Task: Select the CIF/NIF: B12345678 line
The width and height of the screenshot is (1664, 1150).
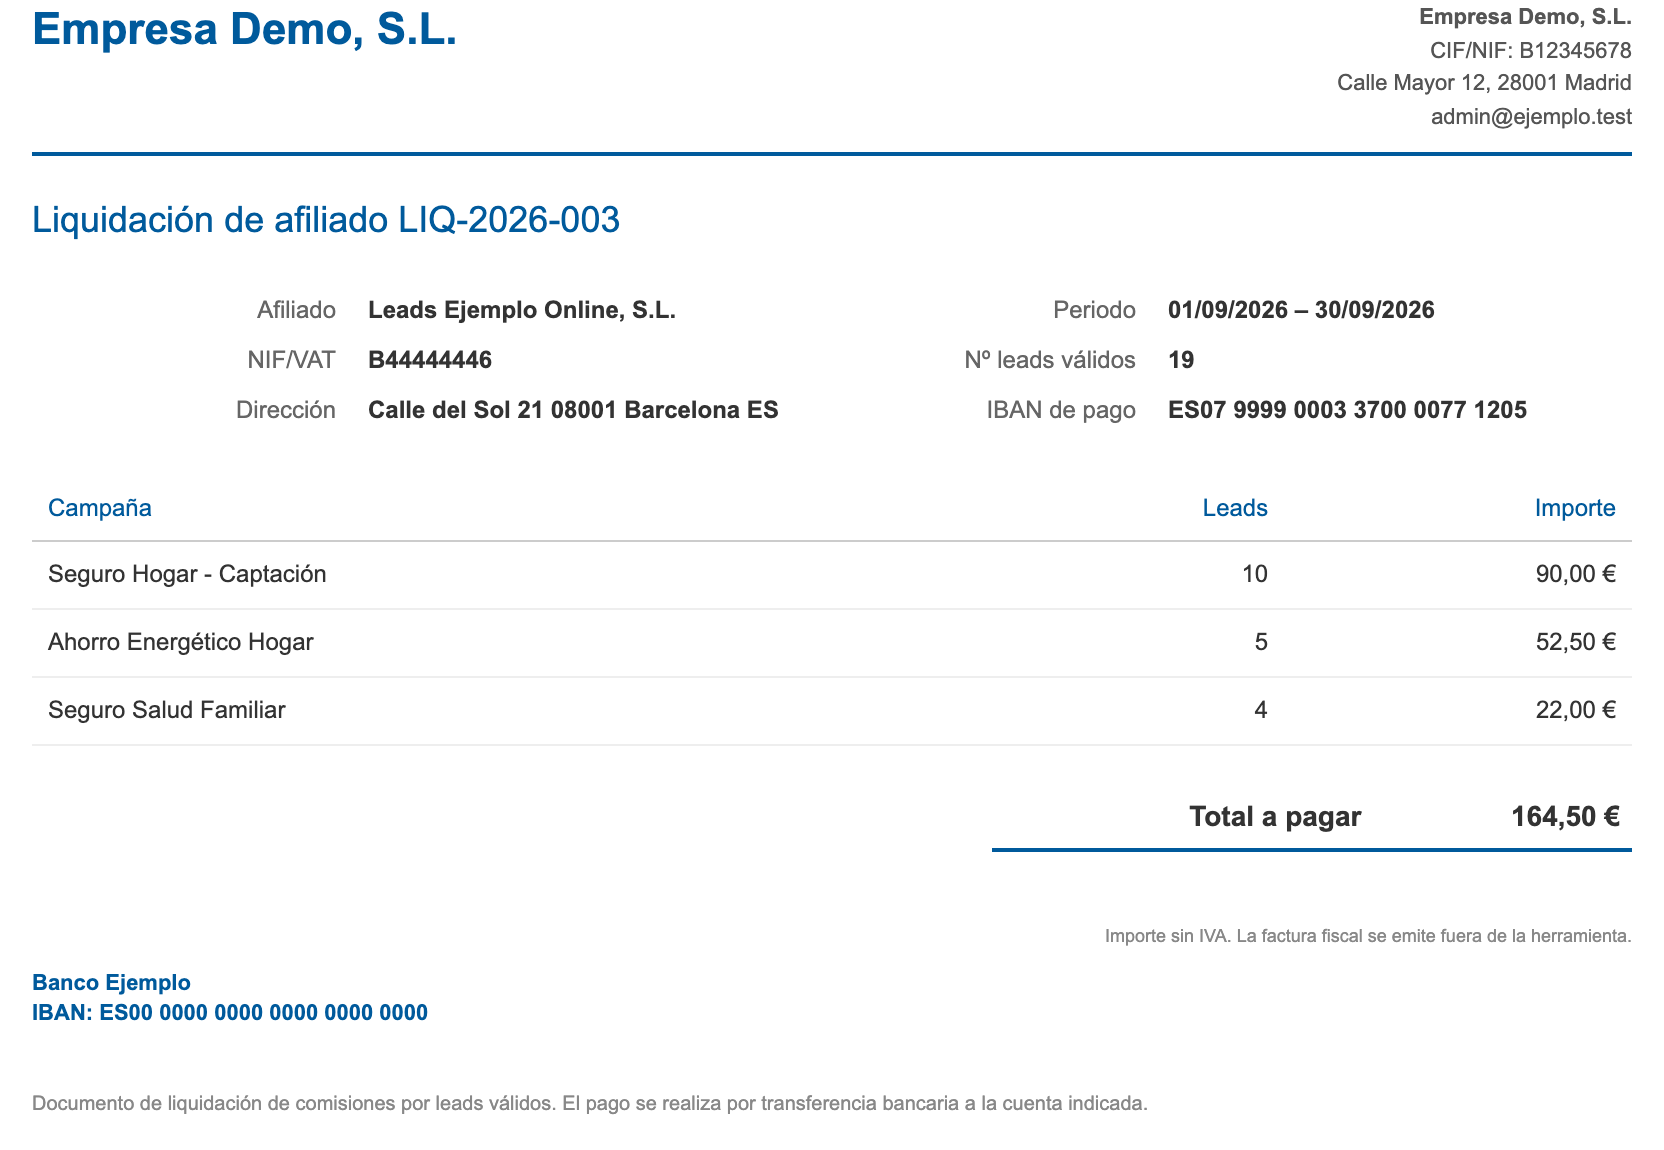Action: (x=1531, y=50)
